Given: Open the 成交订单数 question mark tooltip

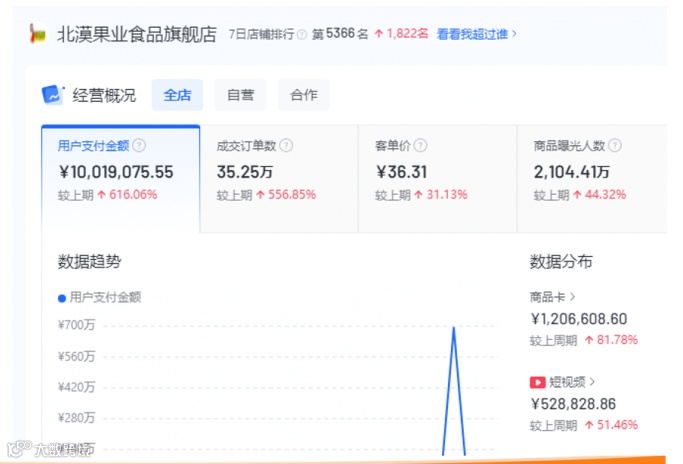Looking at the screenshot, I should click(x=286, y=146).
